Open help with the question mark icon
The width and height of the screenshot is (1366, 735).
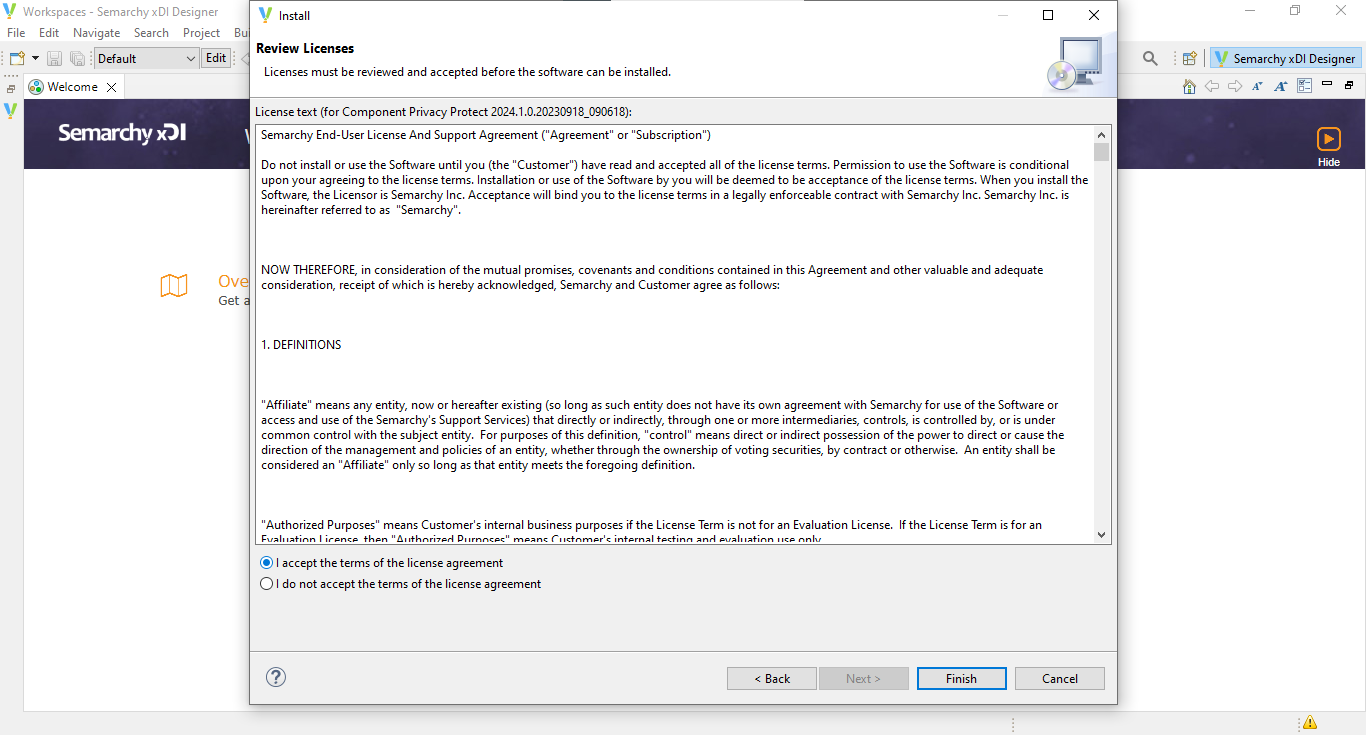(276, 677)
